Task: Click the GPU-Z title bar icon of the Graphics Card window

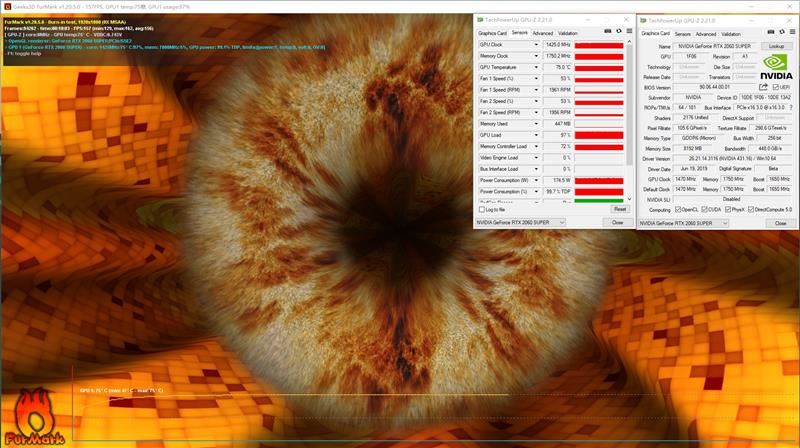Action: [x=643, y=20]
